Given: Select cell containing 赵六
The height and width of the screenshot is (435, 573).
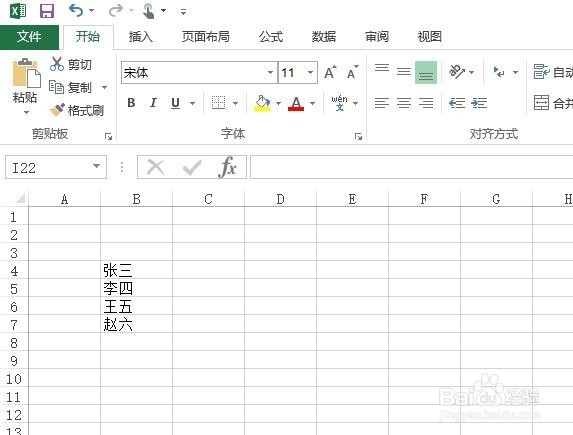Looking at the screenshot, I should coord(136,324).
